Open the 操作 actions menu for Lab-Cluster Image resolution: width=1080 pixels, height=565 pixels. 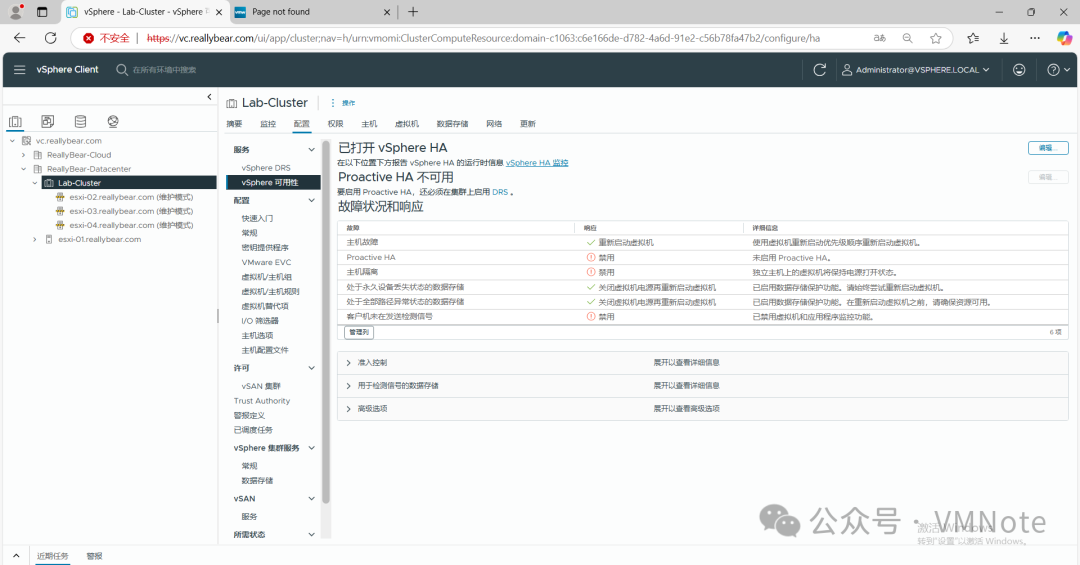pyautogui.click(x=343, y=103)
